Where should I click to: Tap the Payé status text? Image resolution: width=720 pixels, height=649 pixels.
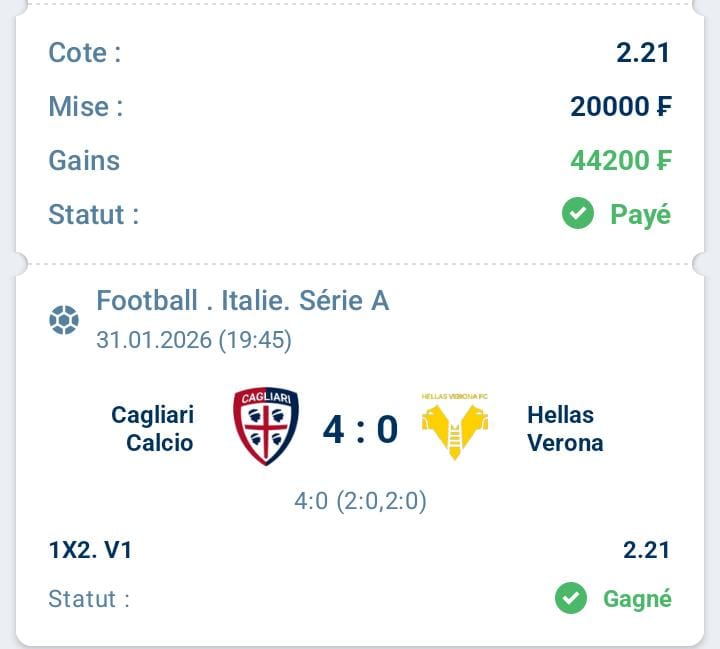point(640,214)
